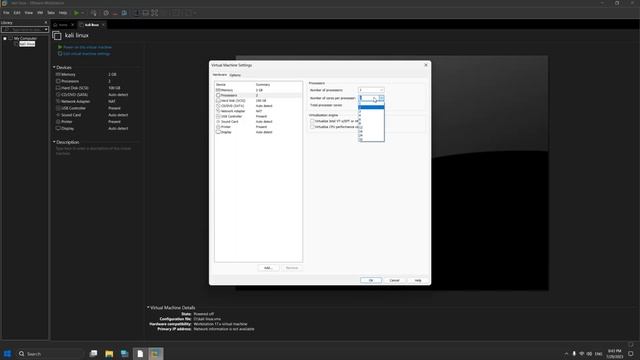
Task: Open the Tabs menu
Action: 51,13
